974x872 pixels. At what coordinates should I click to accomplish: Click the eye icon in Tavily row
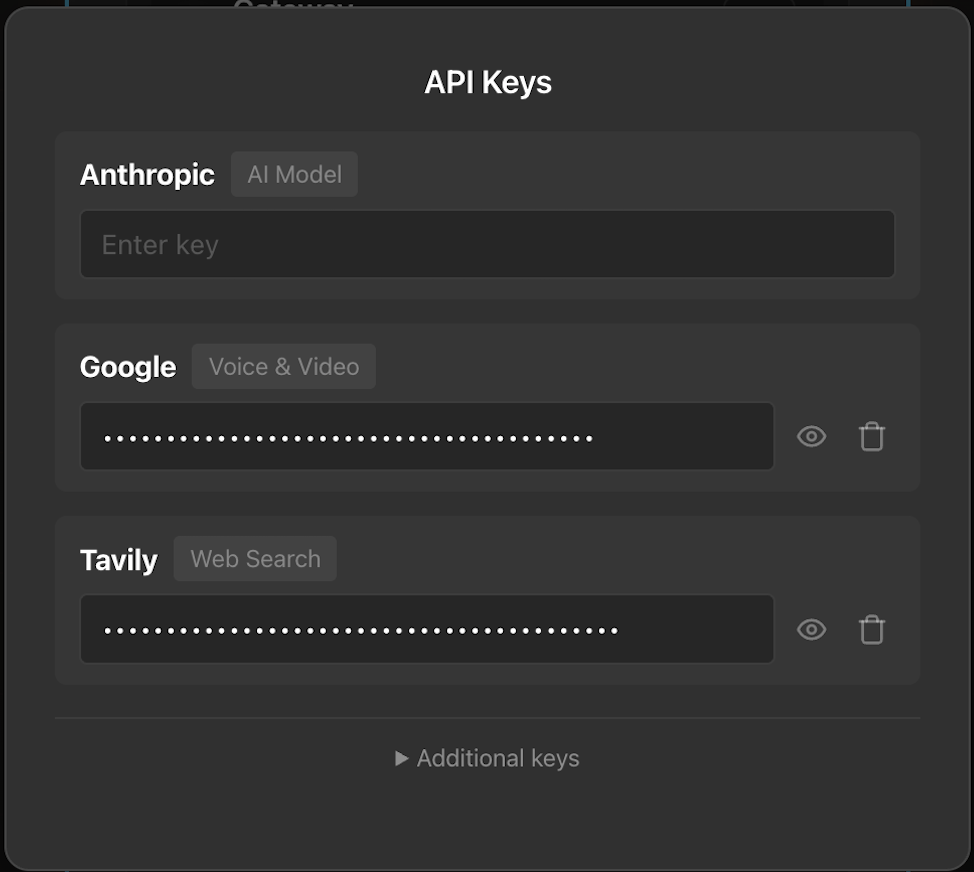[x=811, y=629]
